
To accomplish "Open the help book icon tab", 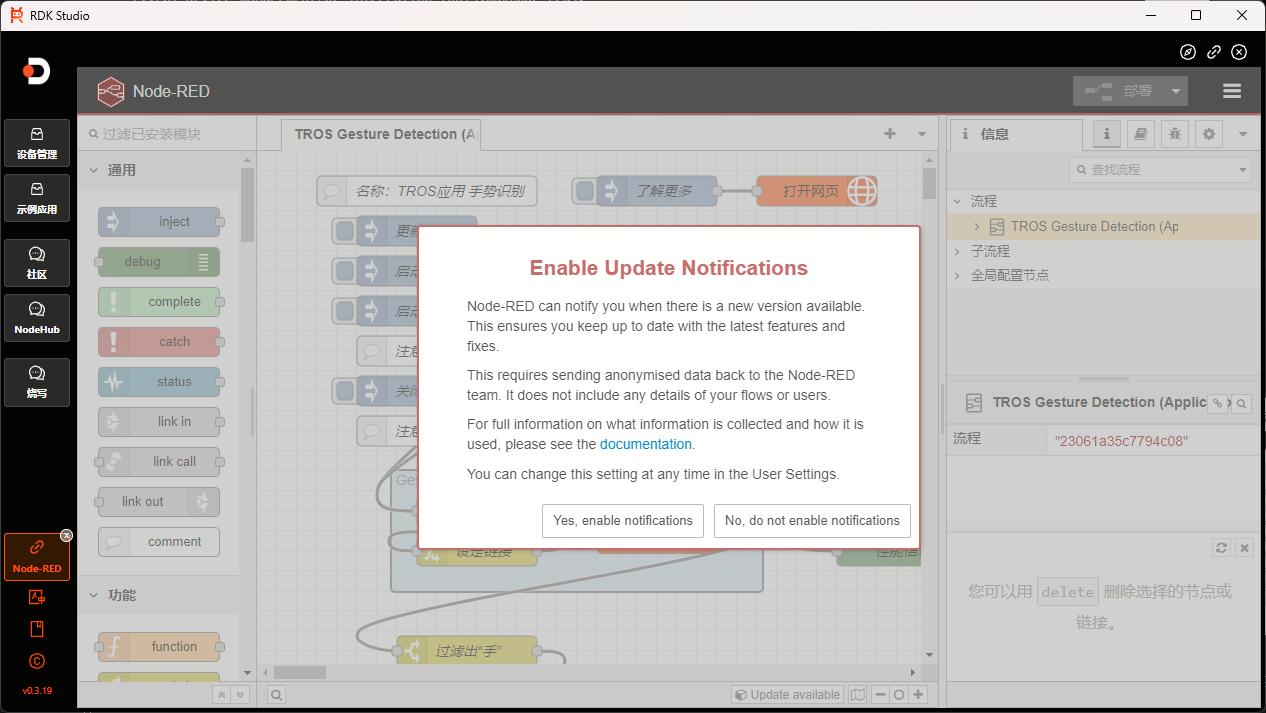I will point(1141,134).
